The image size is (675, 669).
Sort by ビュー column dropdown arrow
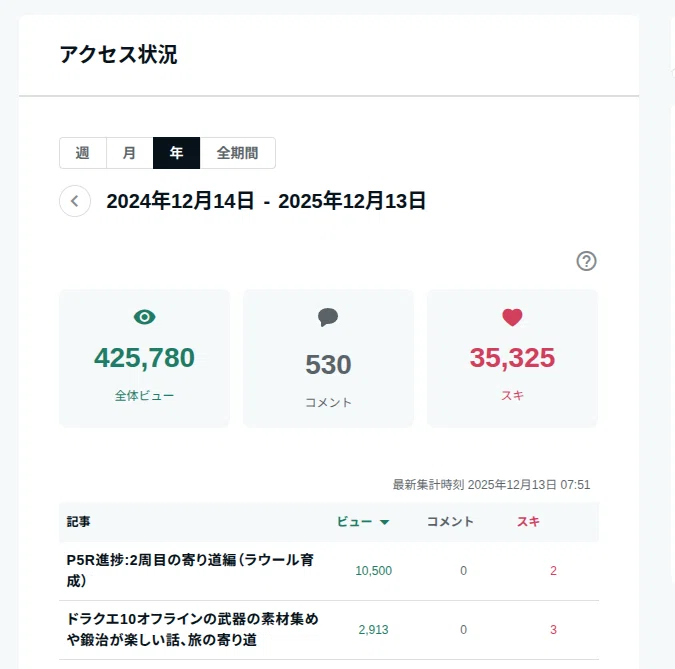click(384, 522)
